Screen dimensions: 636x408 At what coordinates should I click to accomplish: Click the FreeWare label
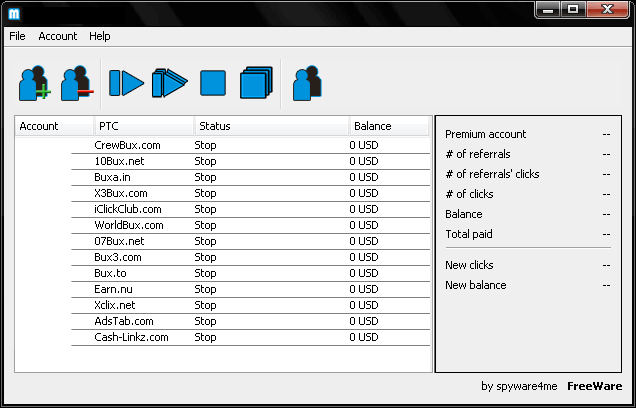pyautogui.click(x=595, y=386)
